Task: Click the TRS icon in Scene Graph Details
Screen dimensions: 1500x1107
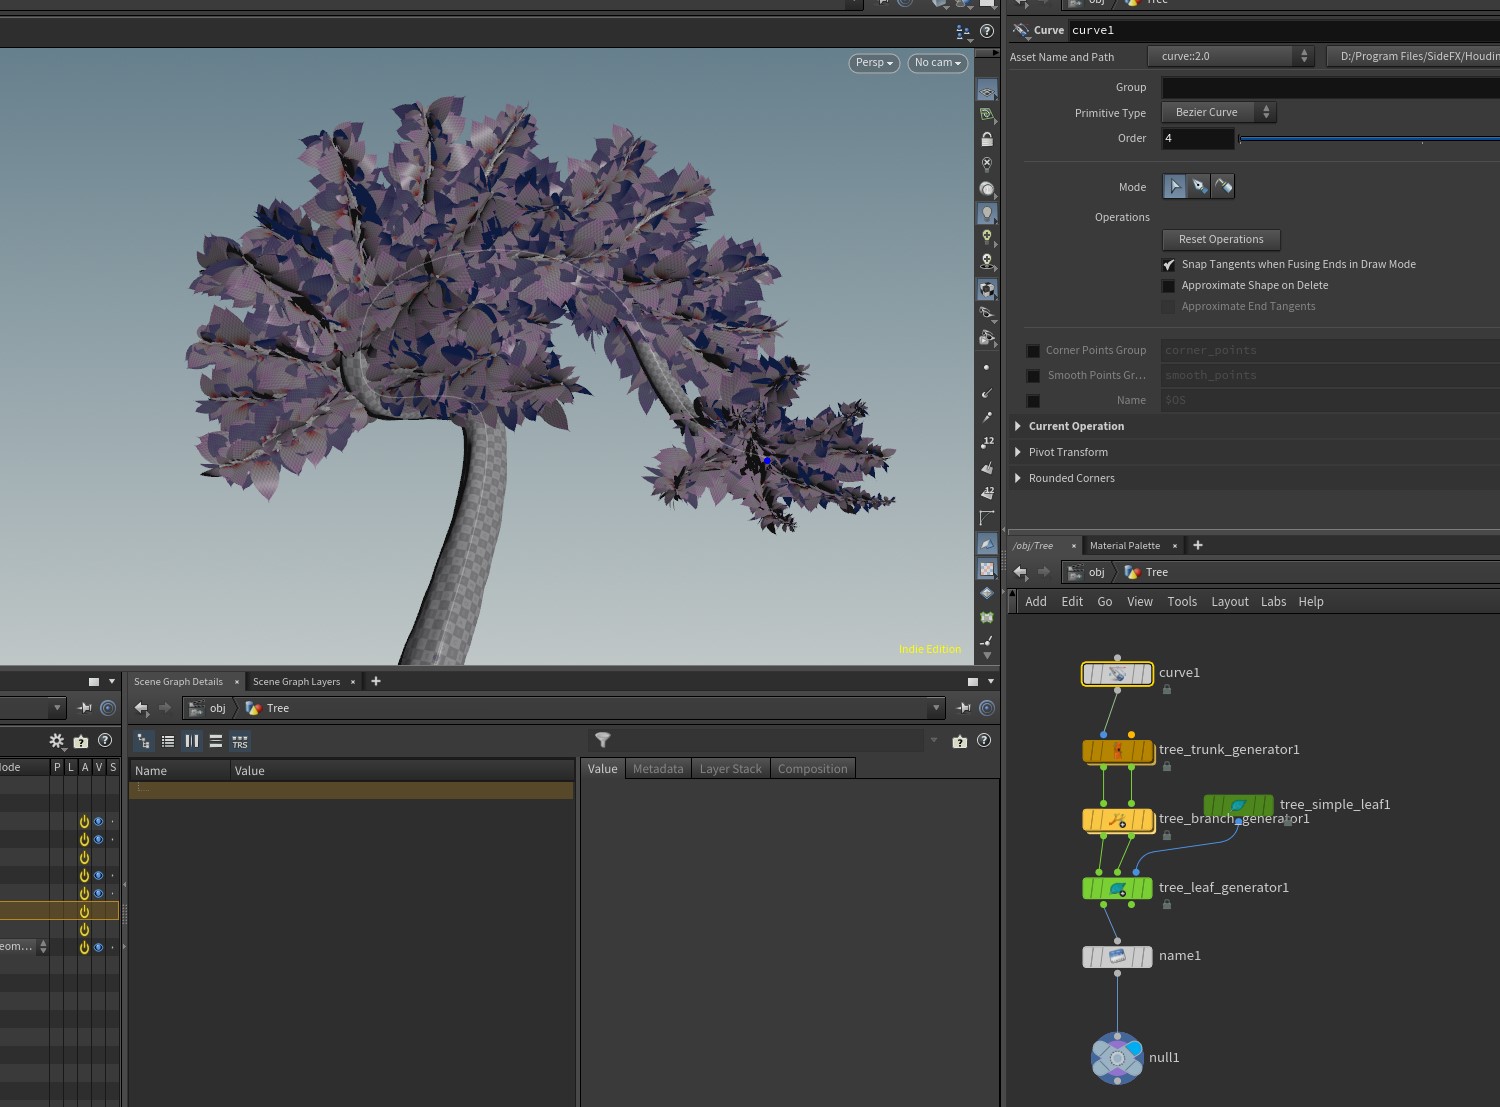Action: [x=240, y=741]
